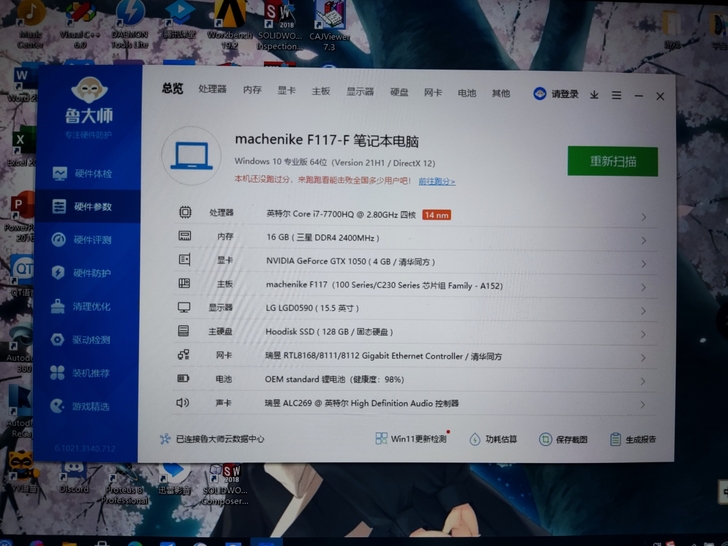The height and width of the screenshot is (546, 728).
Task: Open Proteus 8 Professional desktop shortcut
Action: coord(125,485)
